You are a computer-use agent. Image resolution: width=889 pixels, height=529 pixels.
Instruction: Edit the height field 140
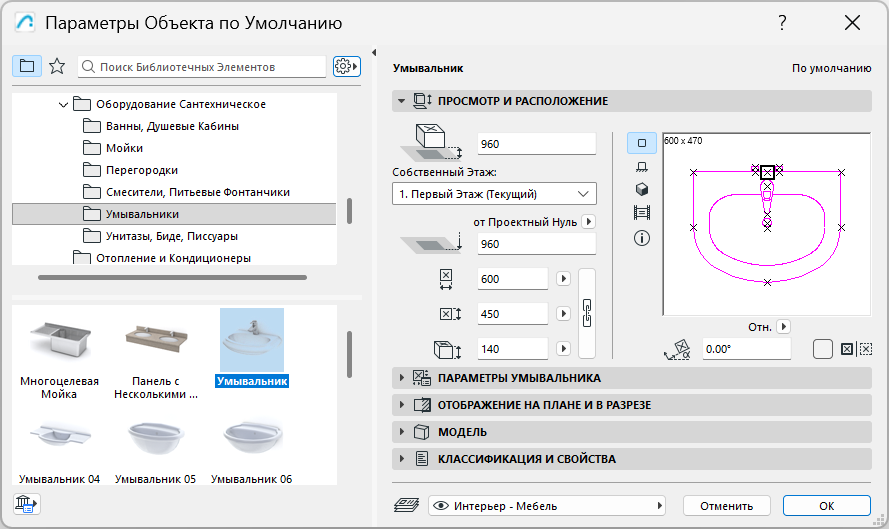(x=513, y=349)
